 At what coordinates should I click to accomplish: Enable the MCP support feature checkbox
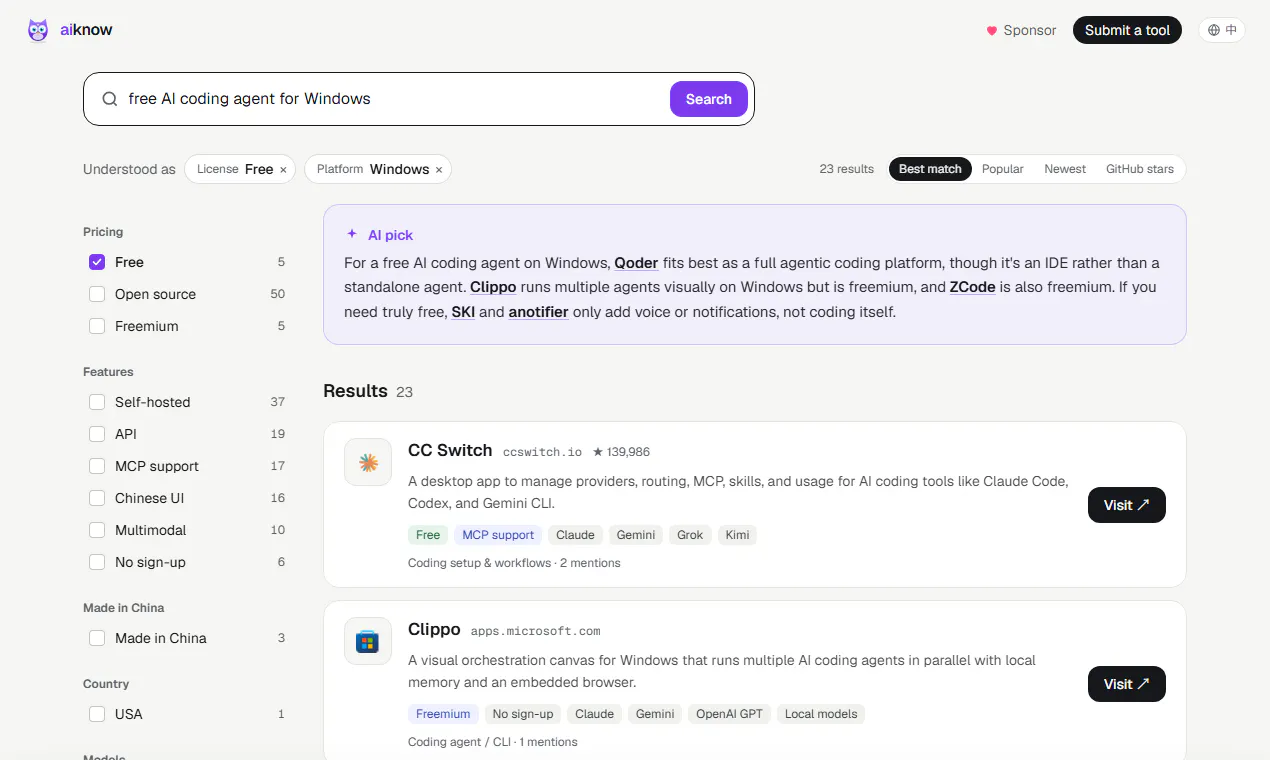pyautogui.click(x=97, y=466)
